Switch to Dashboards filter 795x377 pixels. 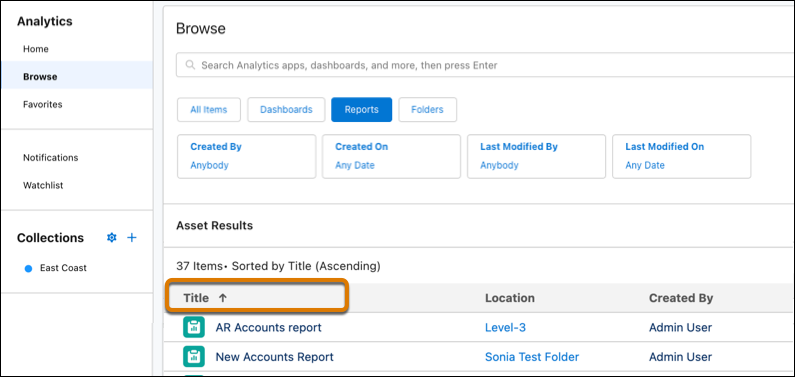[x=286, y=109]
